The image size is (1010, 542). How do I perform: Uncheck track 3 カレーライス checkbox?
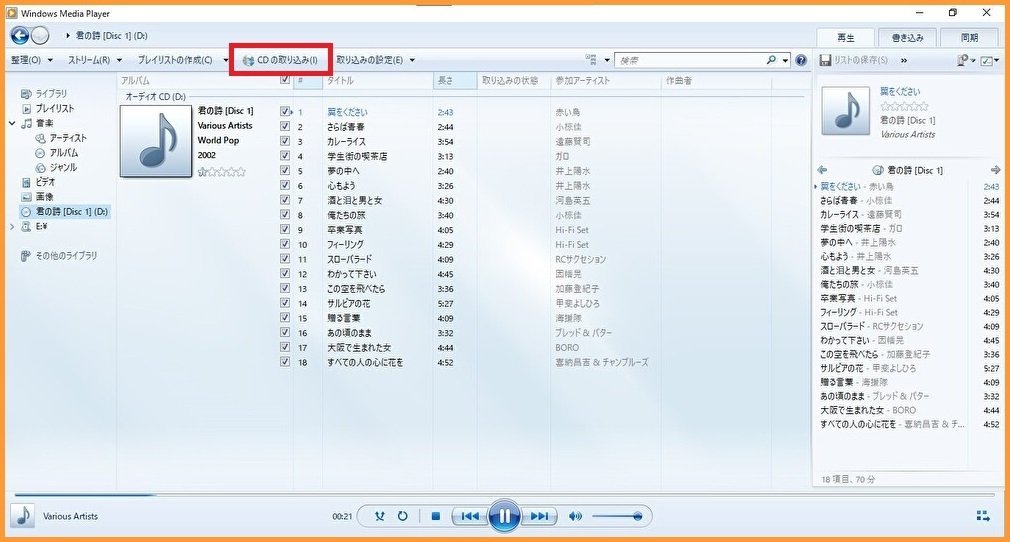point(285,141)
